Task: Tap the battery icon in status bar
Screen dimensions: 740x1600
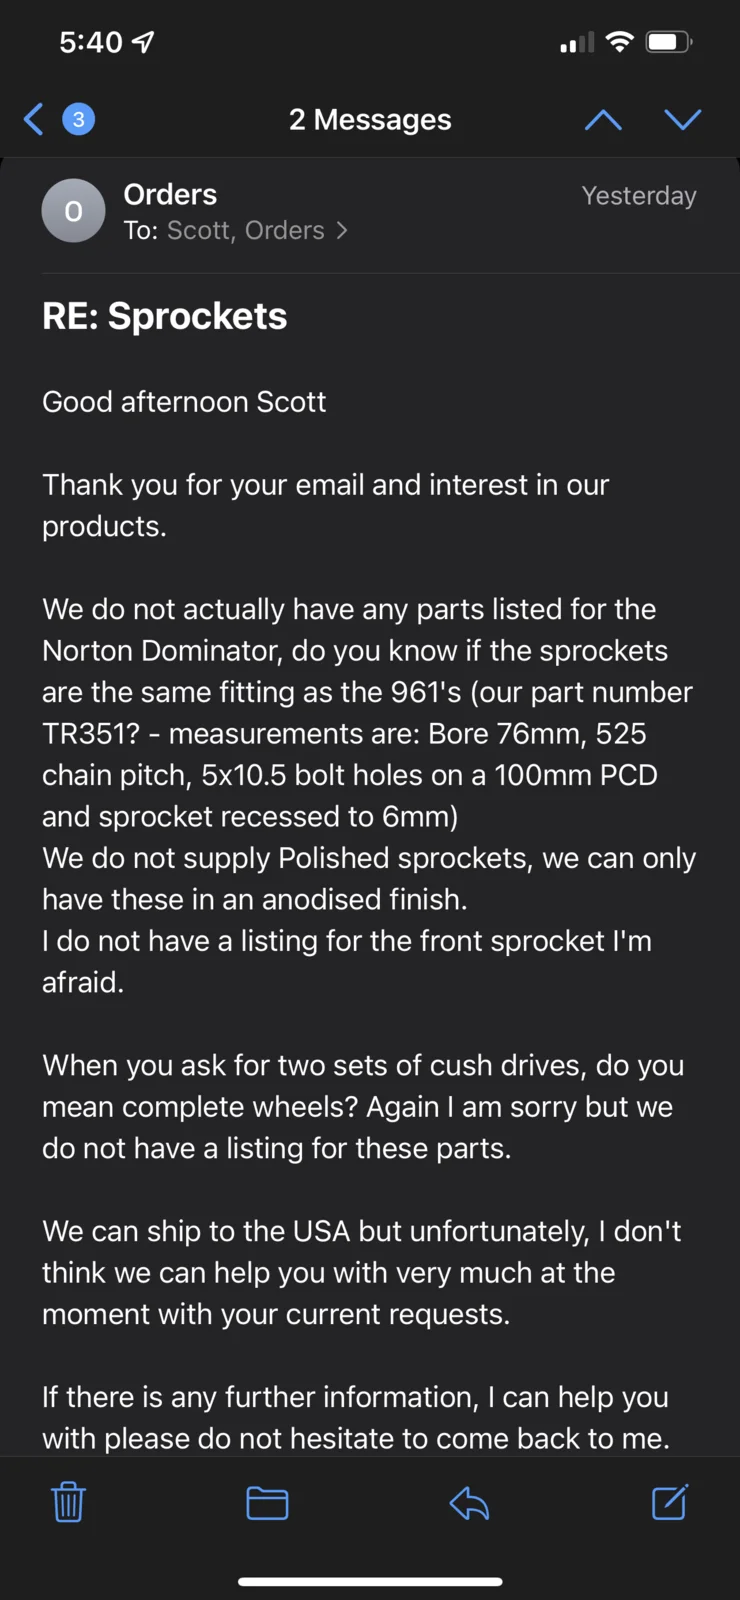Action: tap(669, 42)
